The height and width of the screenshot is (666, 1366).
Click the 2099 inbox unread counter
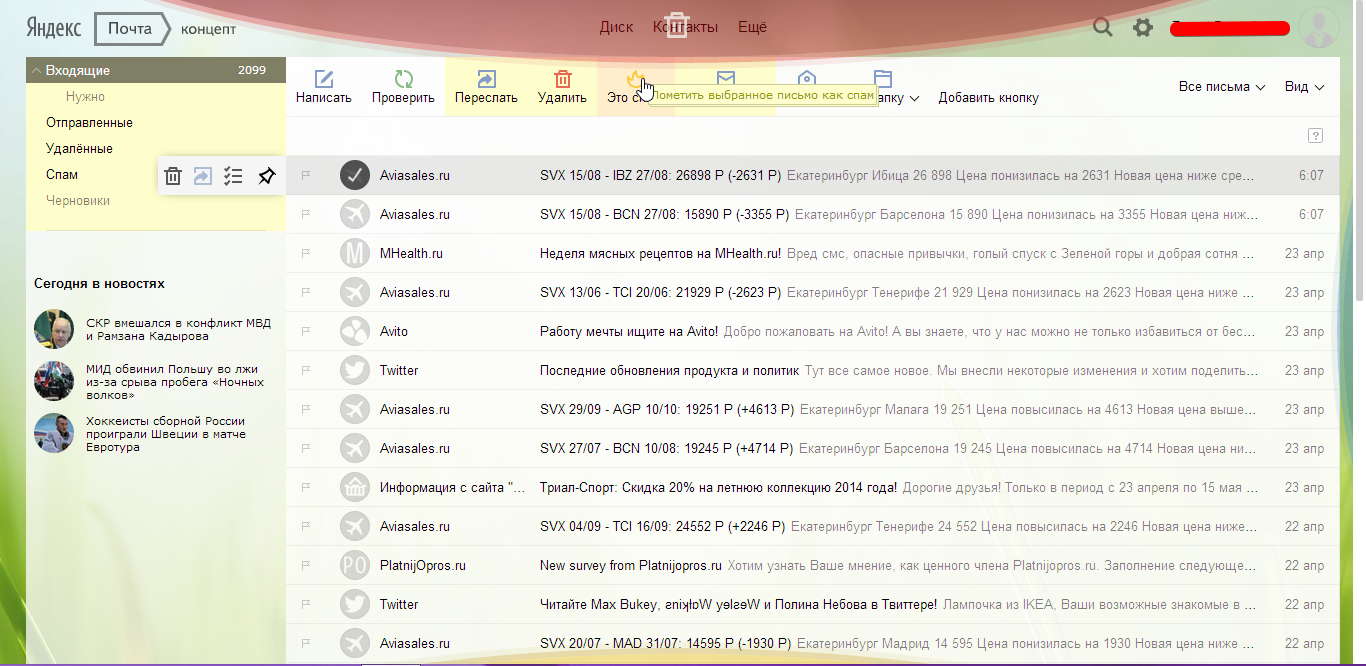point(252,70)
